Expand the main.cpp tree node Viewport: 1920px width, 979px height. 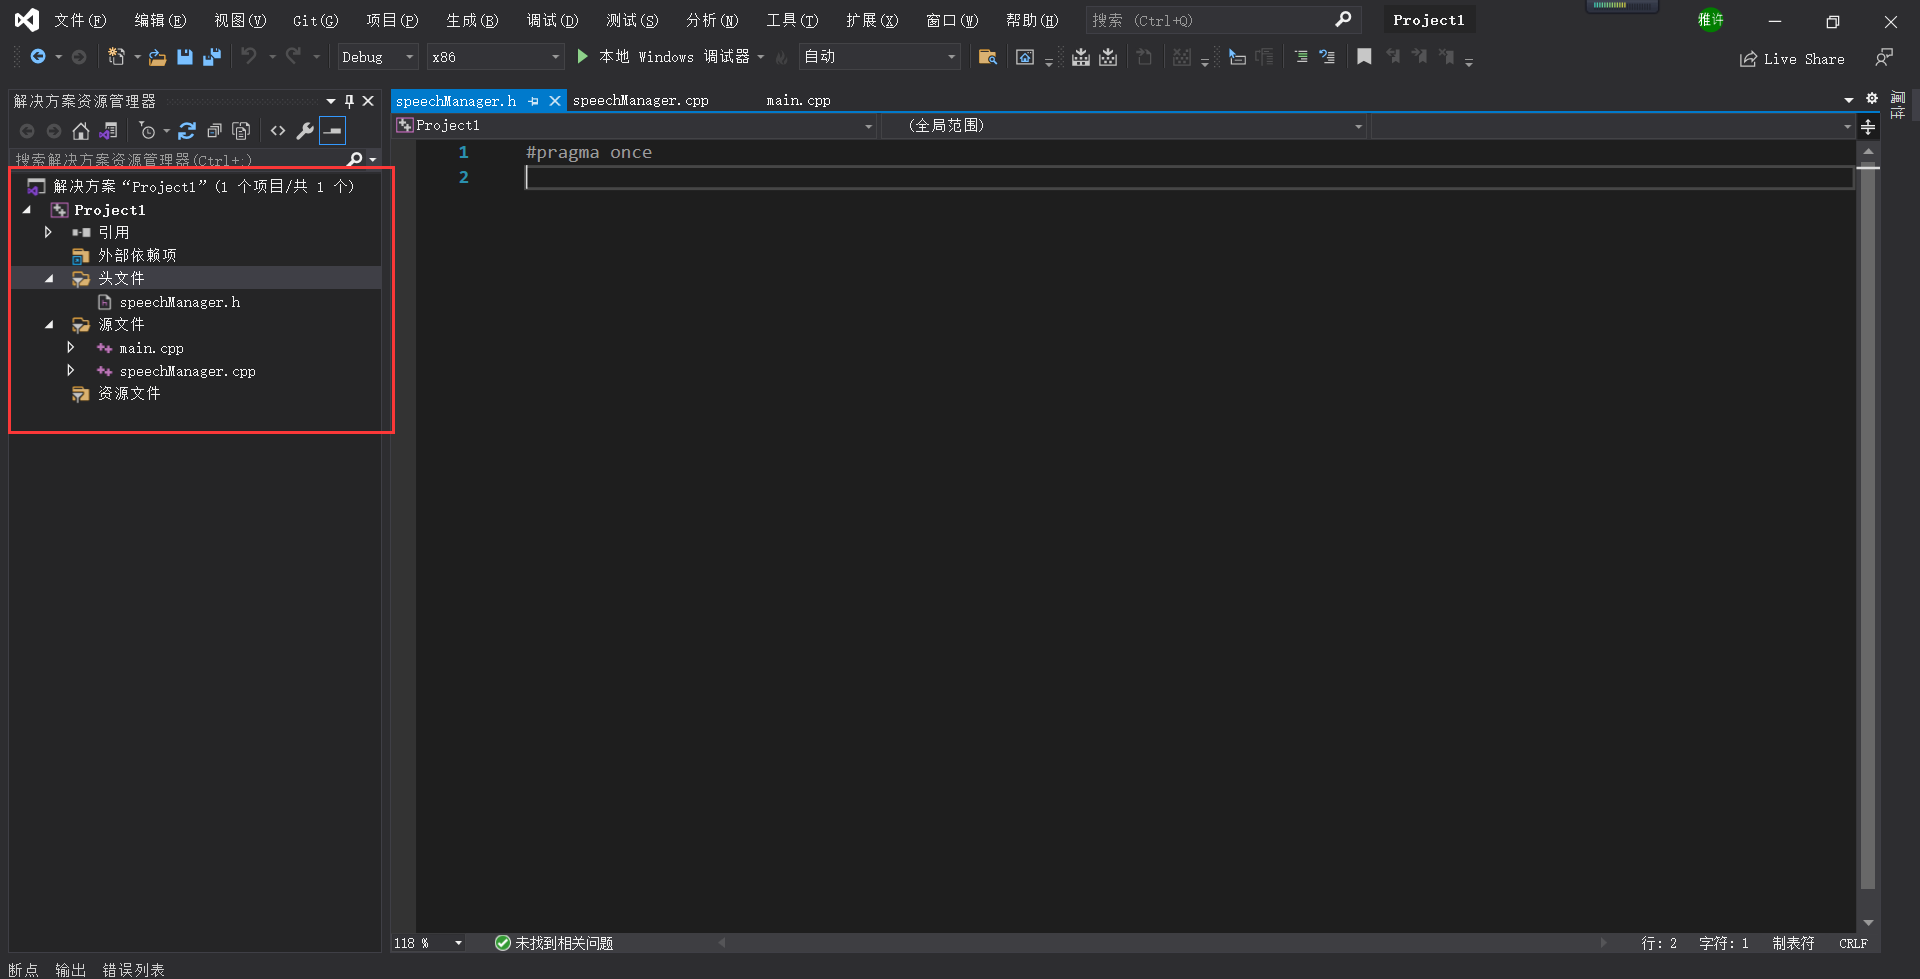click(70, 347)
